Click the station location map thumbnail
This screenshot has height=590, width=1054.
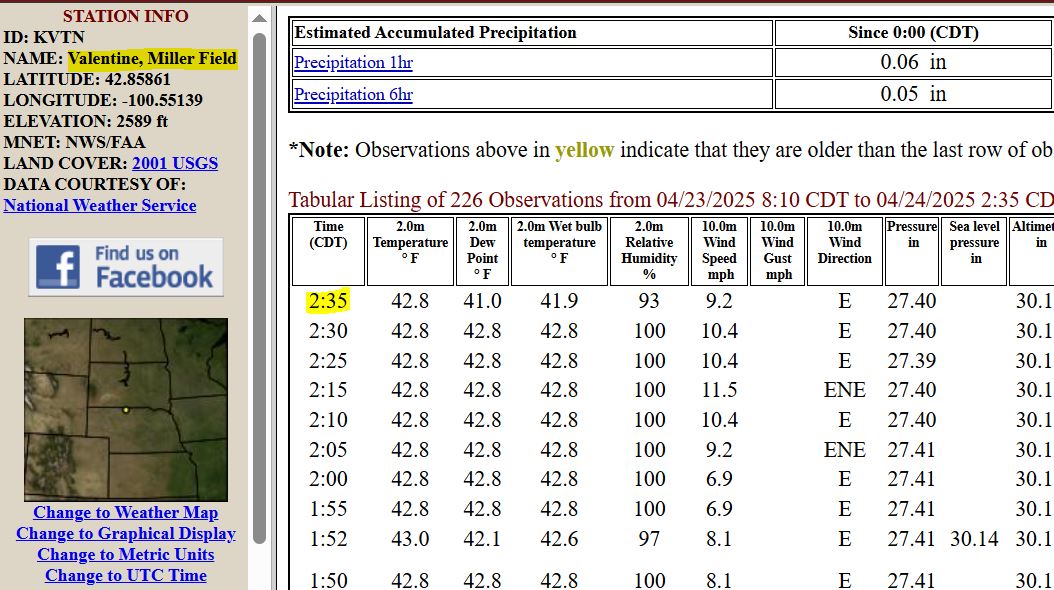[126, 410]
